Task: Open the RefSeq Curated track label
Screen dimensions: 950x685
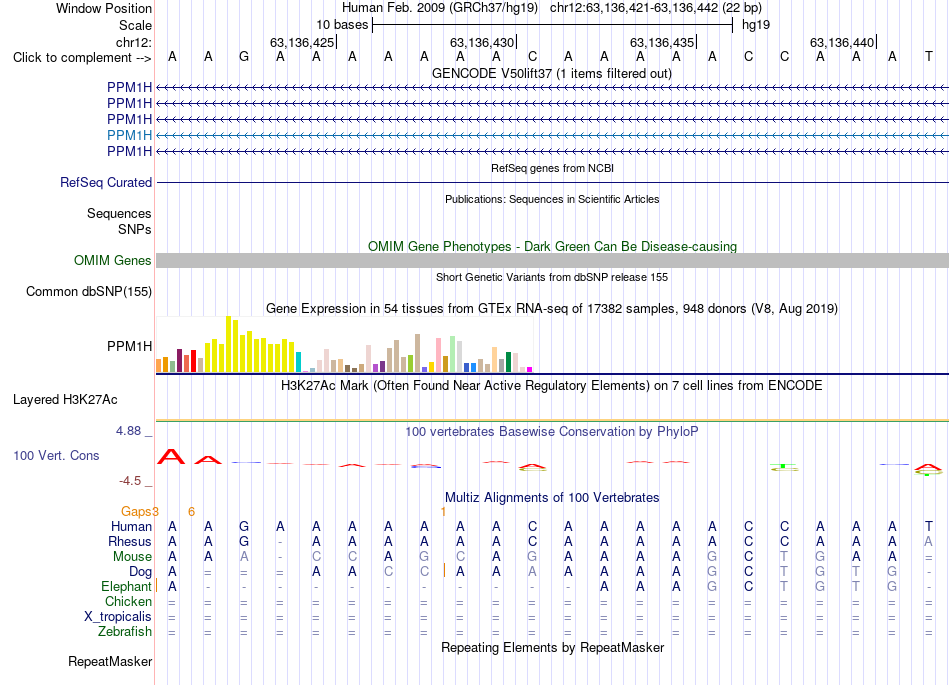Action: tap(106, 182)
